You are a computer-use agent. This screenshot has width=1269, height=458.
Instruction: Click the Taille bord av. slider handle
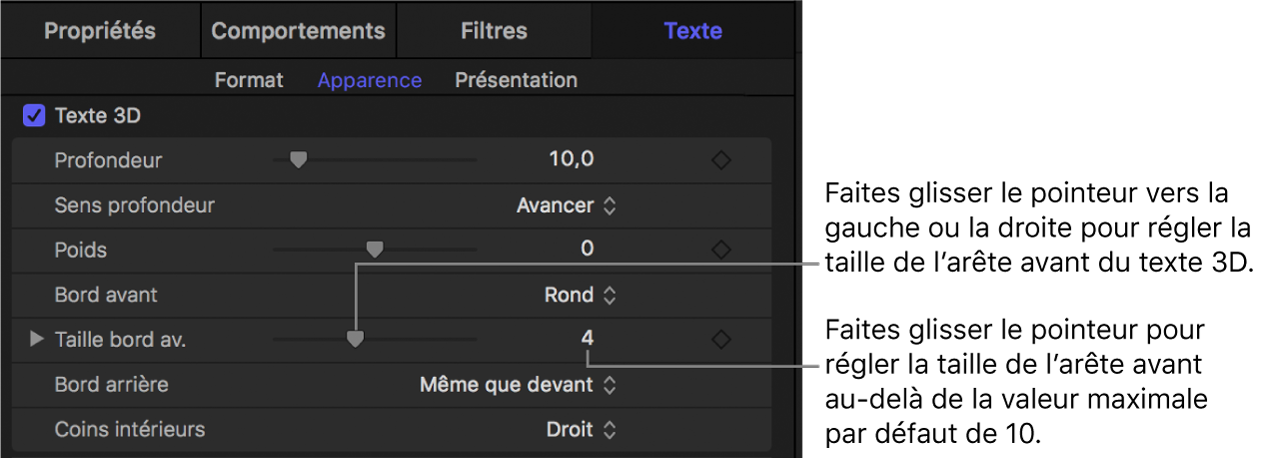[x=354, y=338]
